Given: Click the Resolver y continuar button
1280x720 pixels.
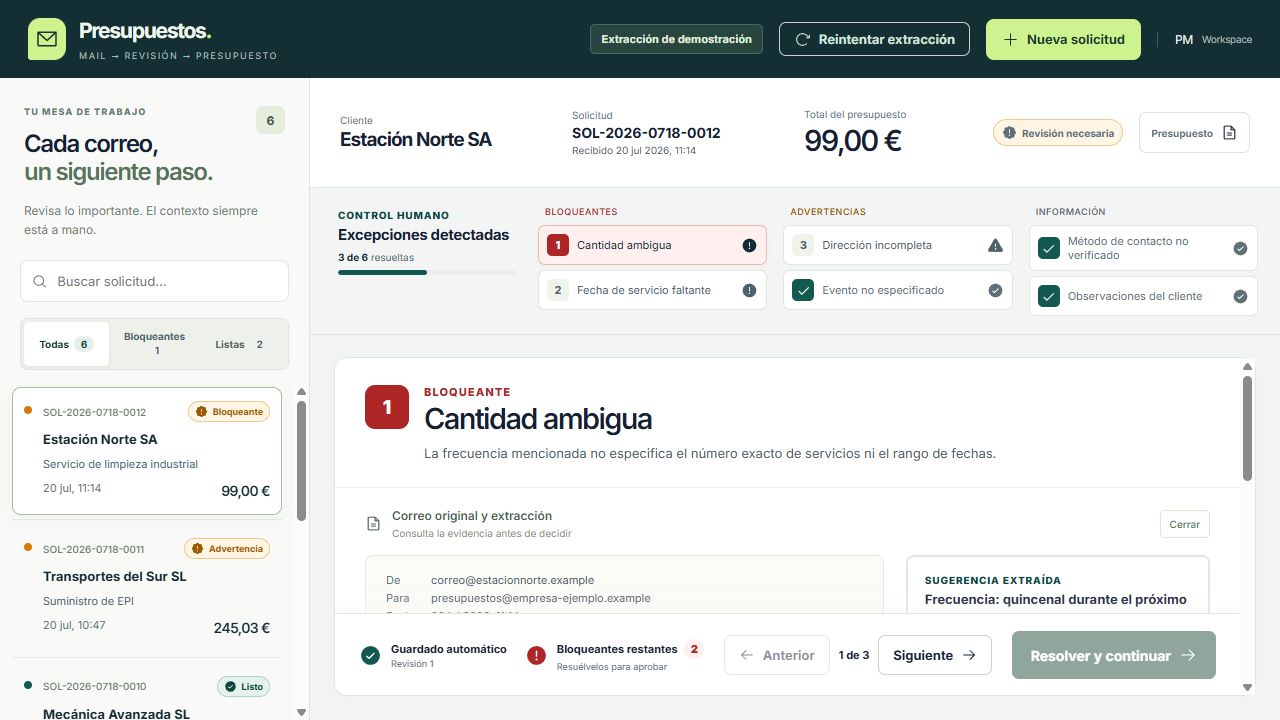Looking at the screenshot, I should 1114,656.
